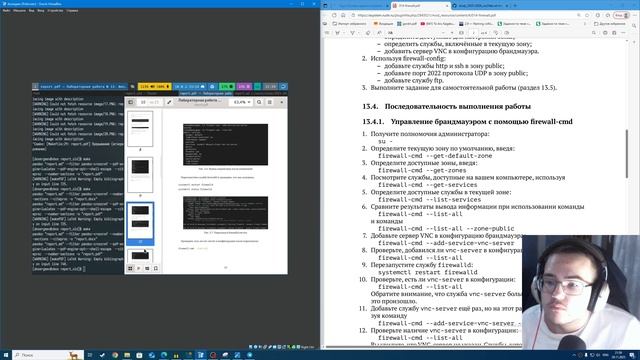640x360 pixels.
Task: Open the Машина menu in VirtualBox
Action: [19, 10]
